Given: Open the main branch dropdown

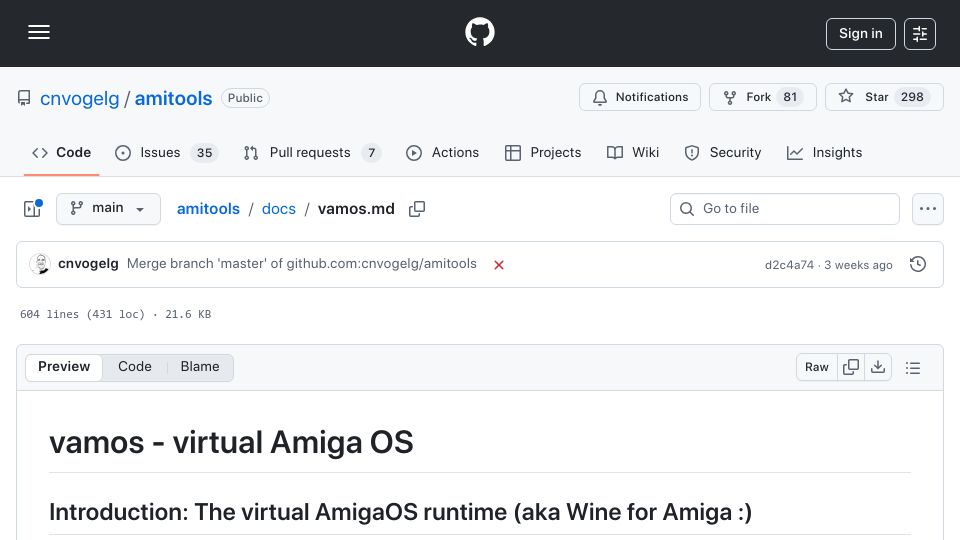Looking at the screenshot, I should pyautogui.click(x=108, y=209).
